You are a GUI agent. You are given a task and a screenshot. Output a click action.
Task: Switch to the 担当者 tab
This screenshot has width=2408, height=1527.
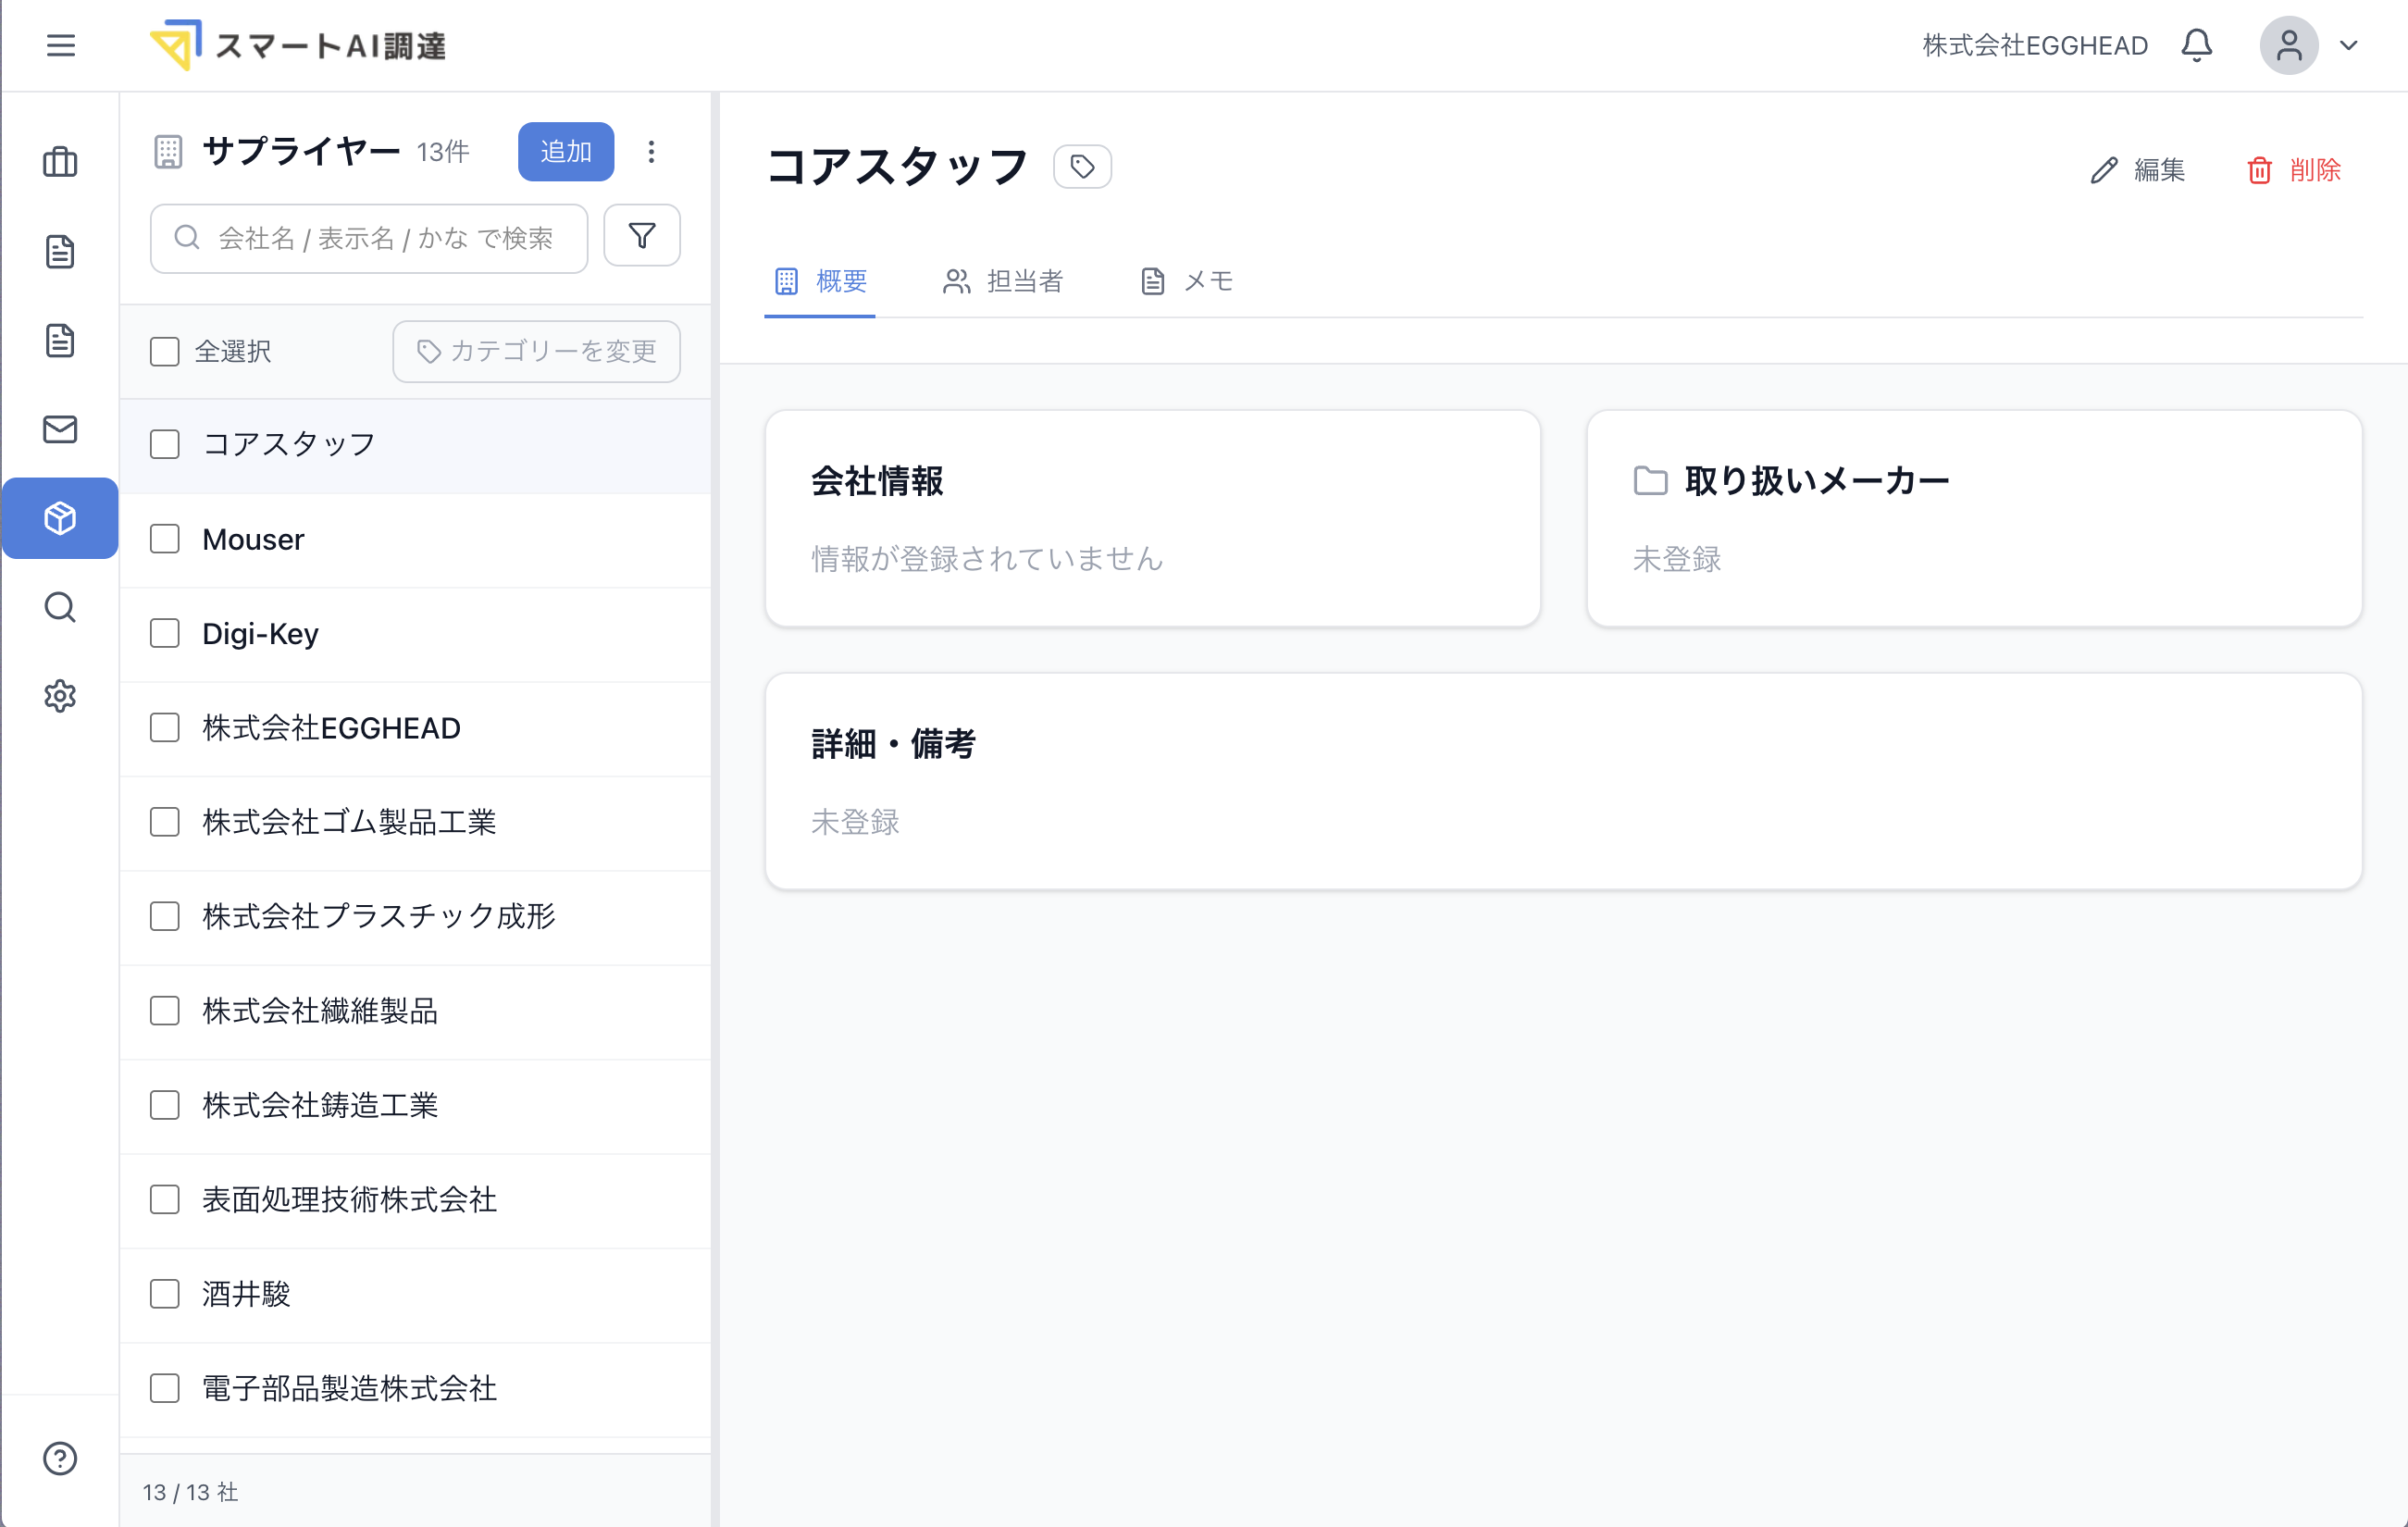tap(1003, 281)
